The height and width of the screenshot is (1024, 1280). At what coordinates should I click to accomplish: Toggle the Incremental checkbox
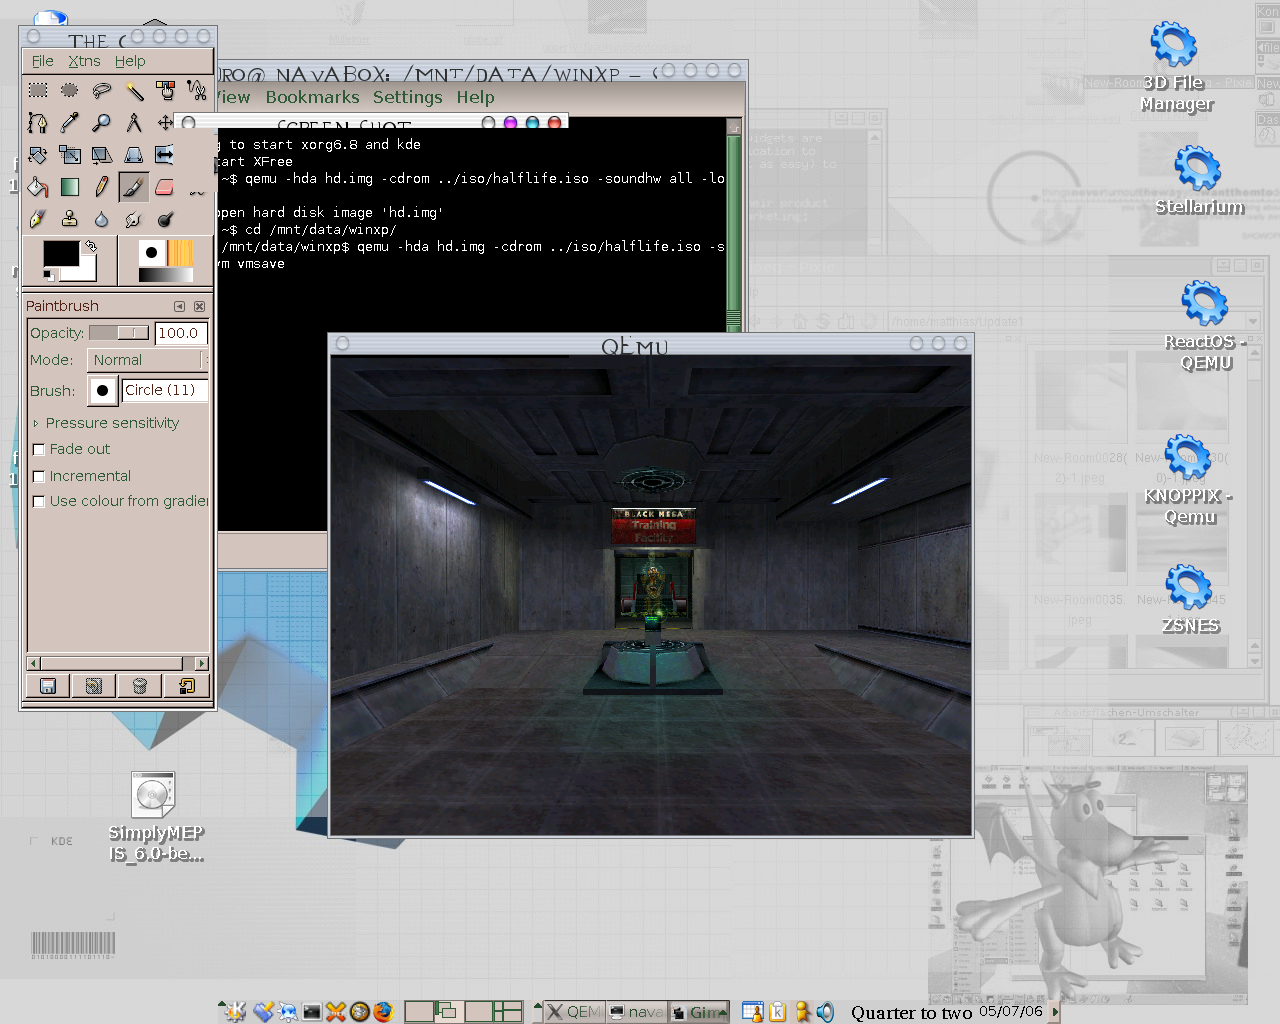tap(39, 477)
